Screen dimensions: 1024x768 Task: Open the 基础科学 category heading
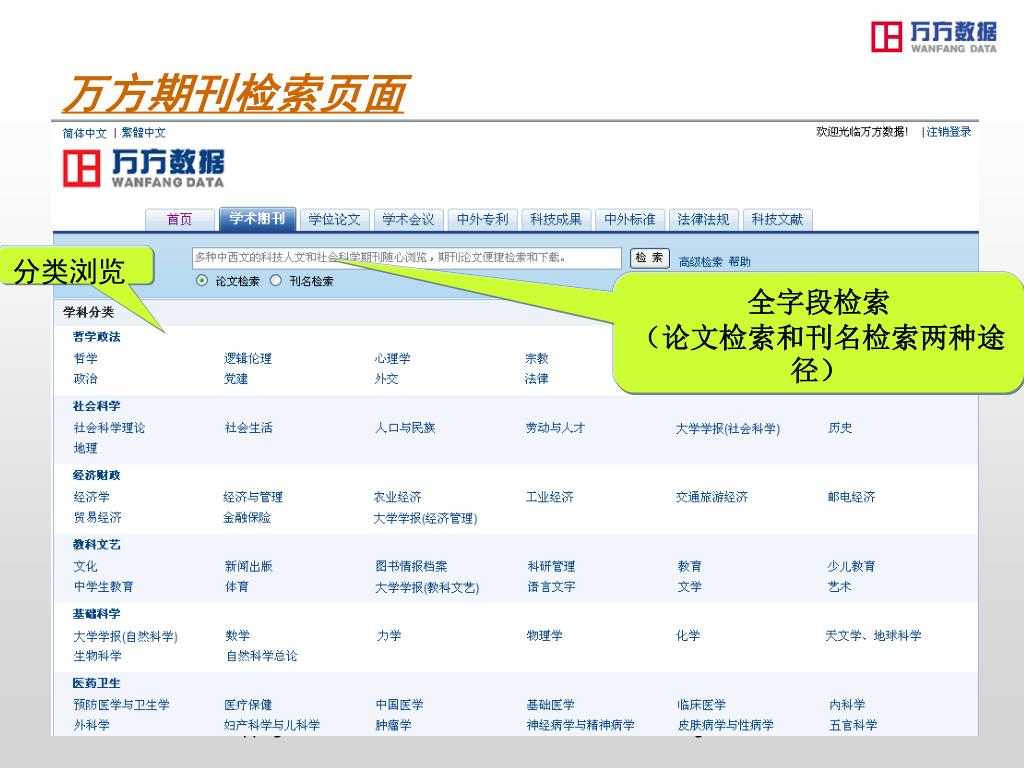(97, 614)
